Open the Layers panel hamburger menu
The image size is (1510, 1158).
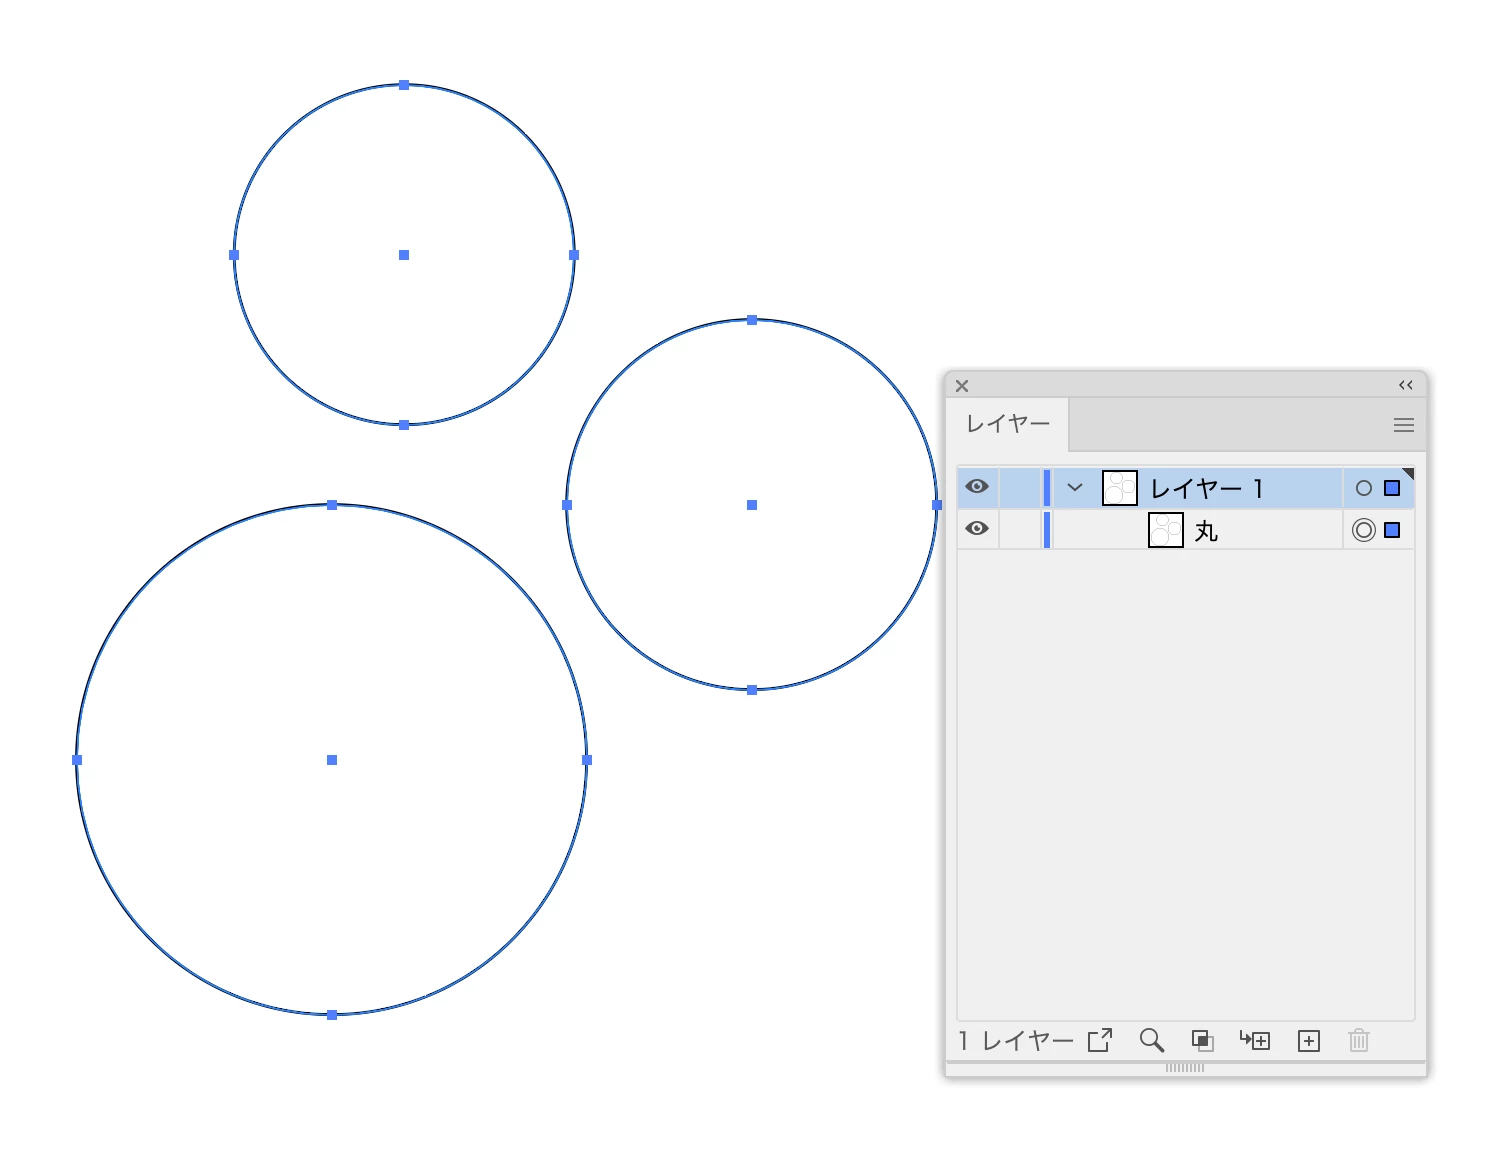tap(1404, 425)
